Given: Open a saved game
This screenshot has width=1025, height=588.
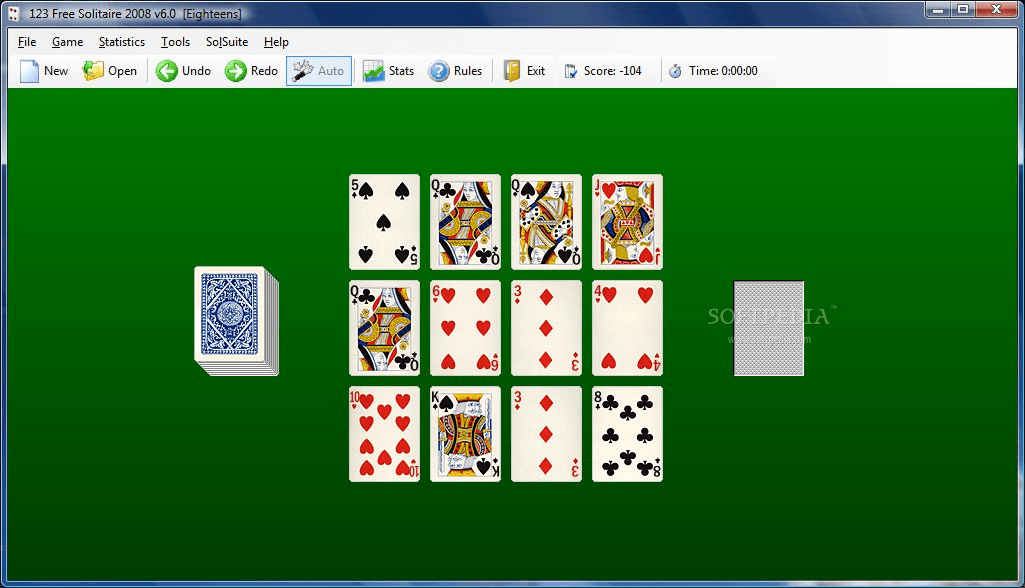Looking at the screenshot, I should click(110, 71).
